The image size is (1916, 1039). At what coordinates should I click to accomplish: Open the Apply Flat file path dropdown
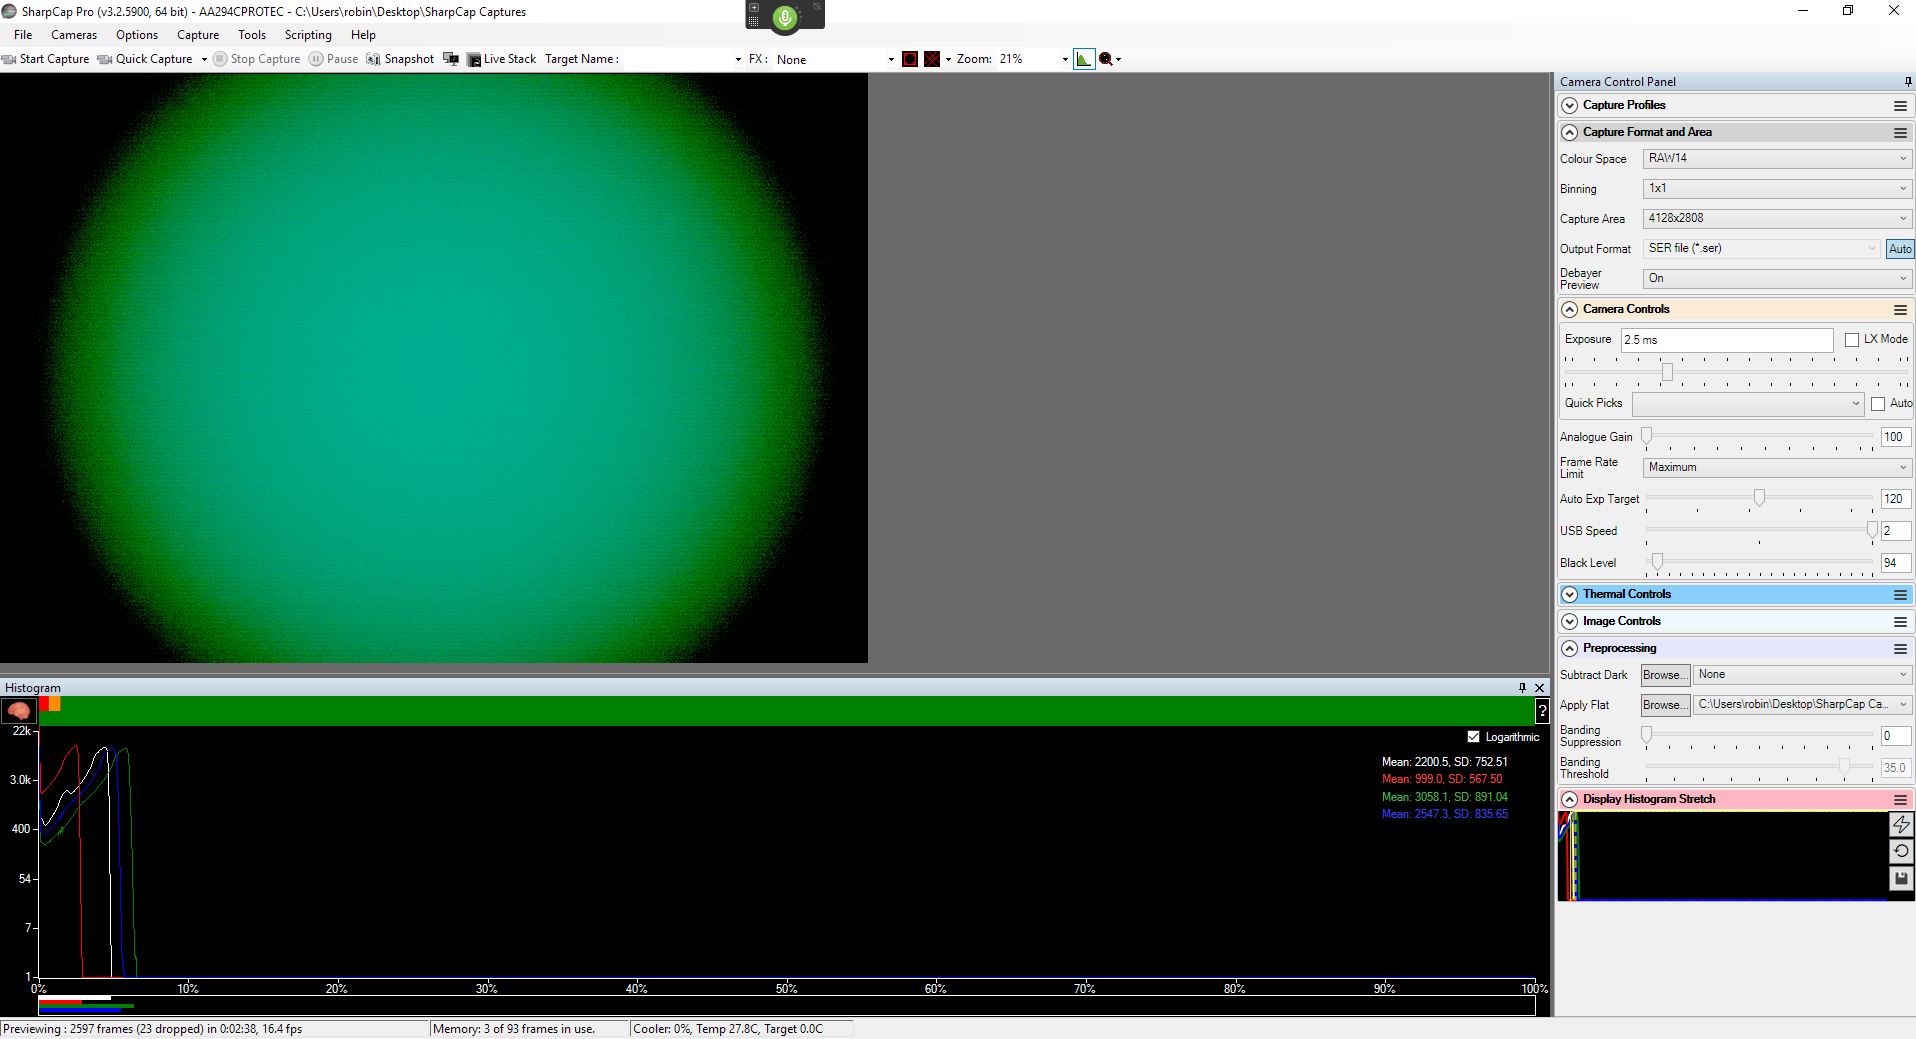click(x=1803, y=705)
